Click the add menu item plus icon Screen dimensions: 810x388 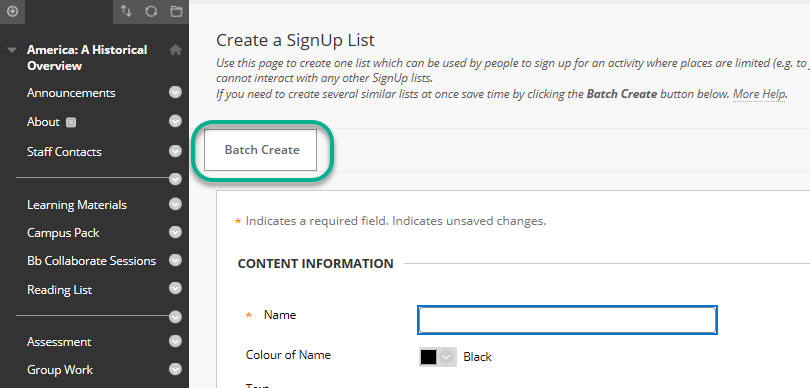pyautogui.click(x=12, y=11)
